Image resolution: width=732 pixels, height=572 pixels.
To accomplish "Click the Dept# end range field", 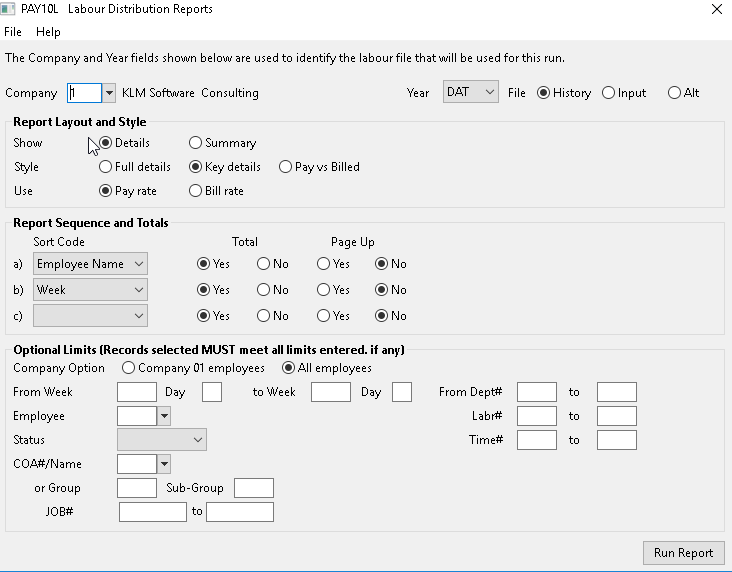I will click(x=617, y=392).
